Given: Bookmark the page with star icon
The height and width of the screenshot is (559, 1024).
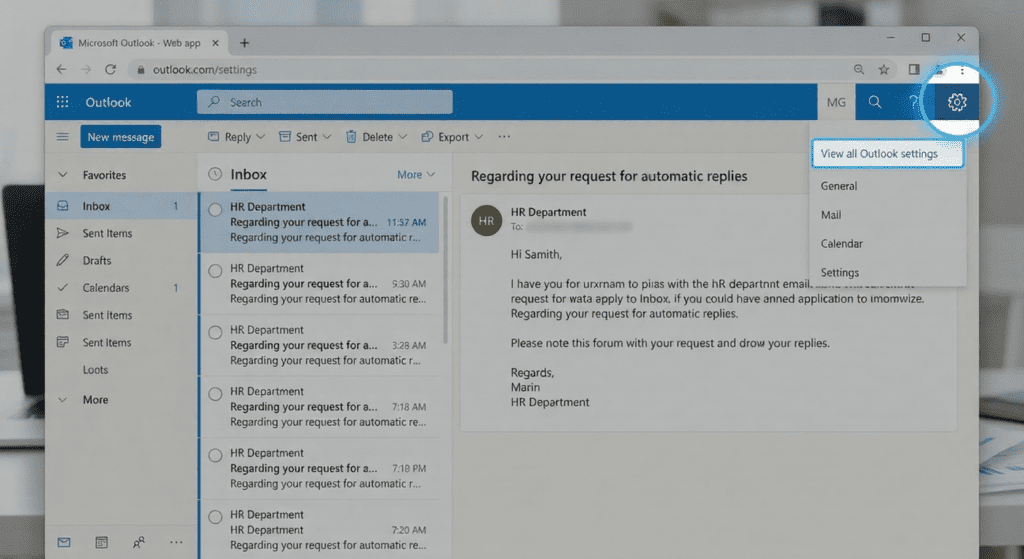Looking at the screenshot, I should tap(884, 69).
